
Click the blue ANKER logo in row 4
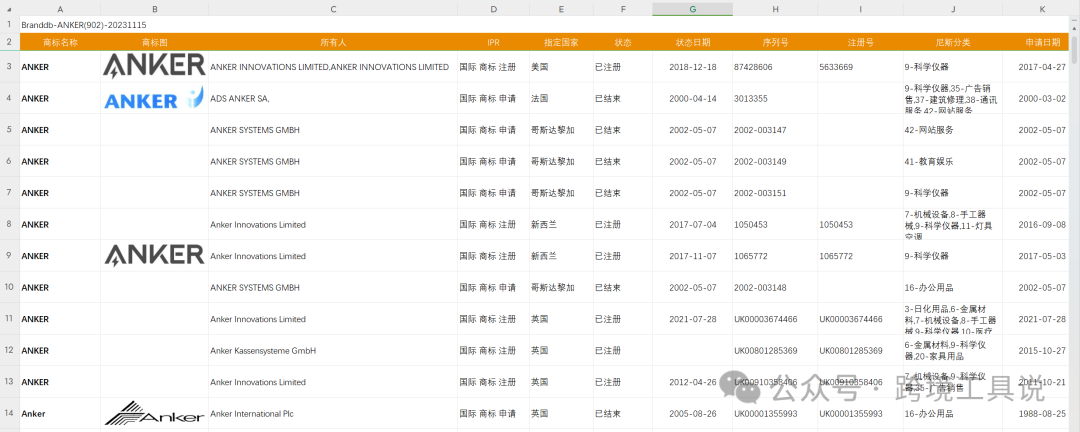coord(154,99)
